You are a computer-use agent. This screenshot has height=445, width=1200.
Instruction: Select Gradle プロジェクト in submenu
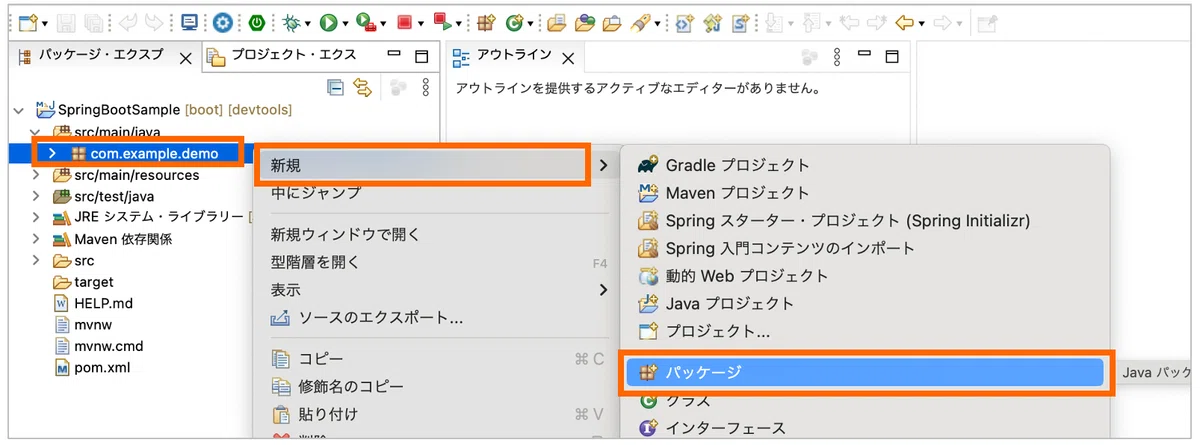(x=865, y=165)
